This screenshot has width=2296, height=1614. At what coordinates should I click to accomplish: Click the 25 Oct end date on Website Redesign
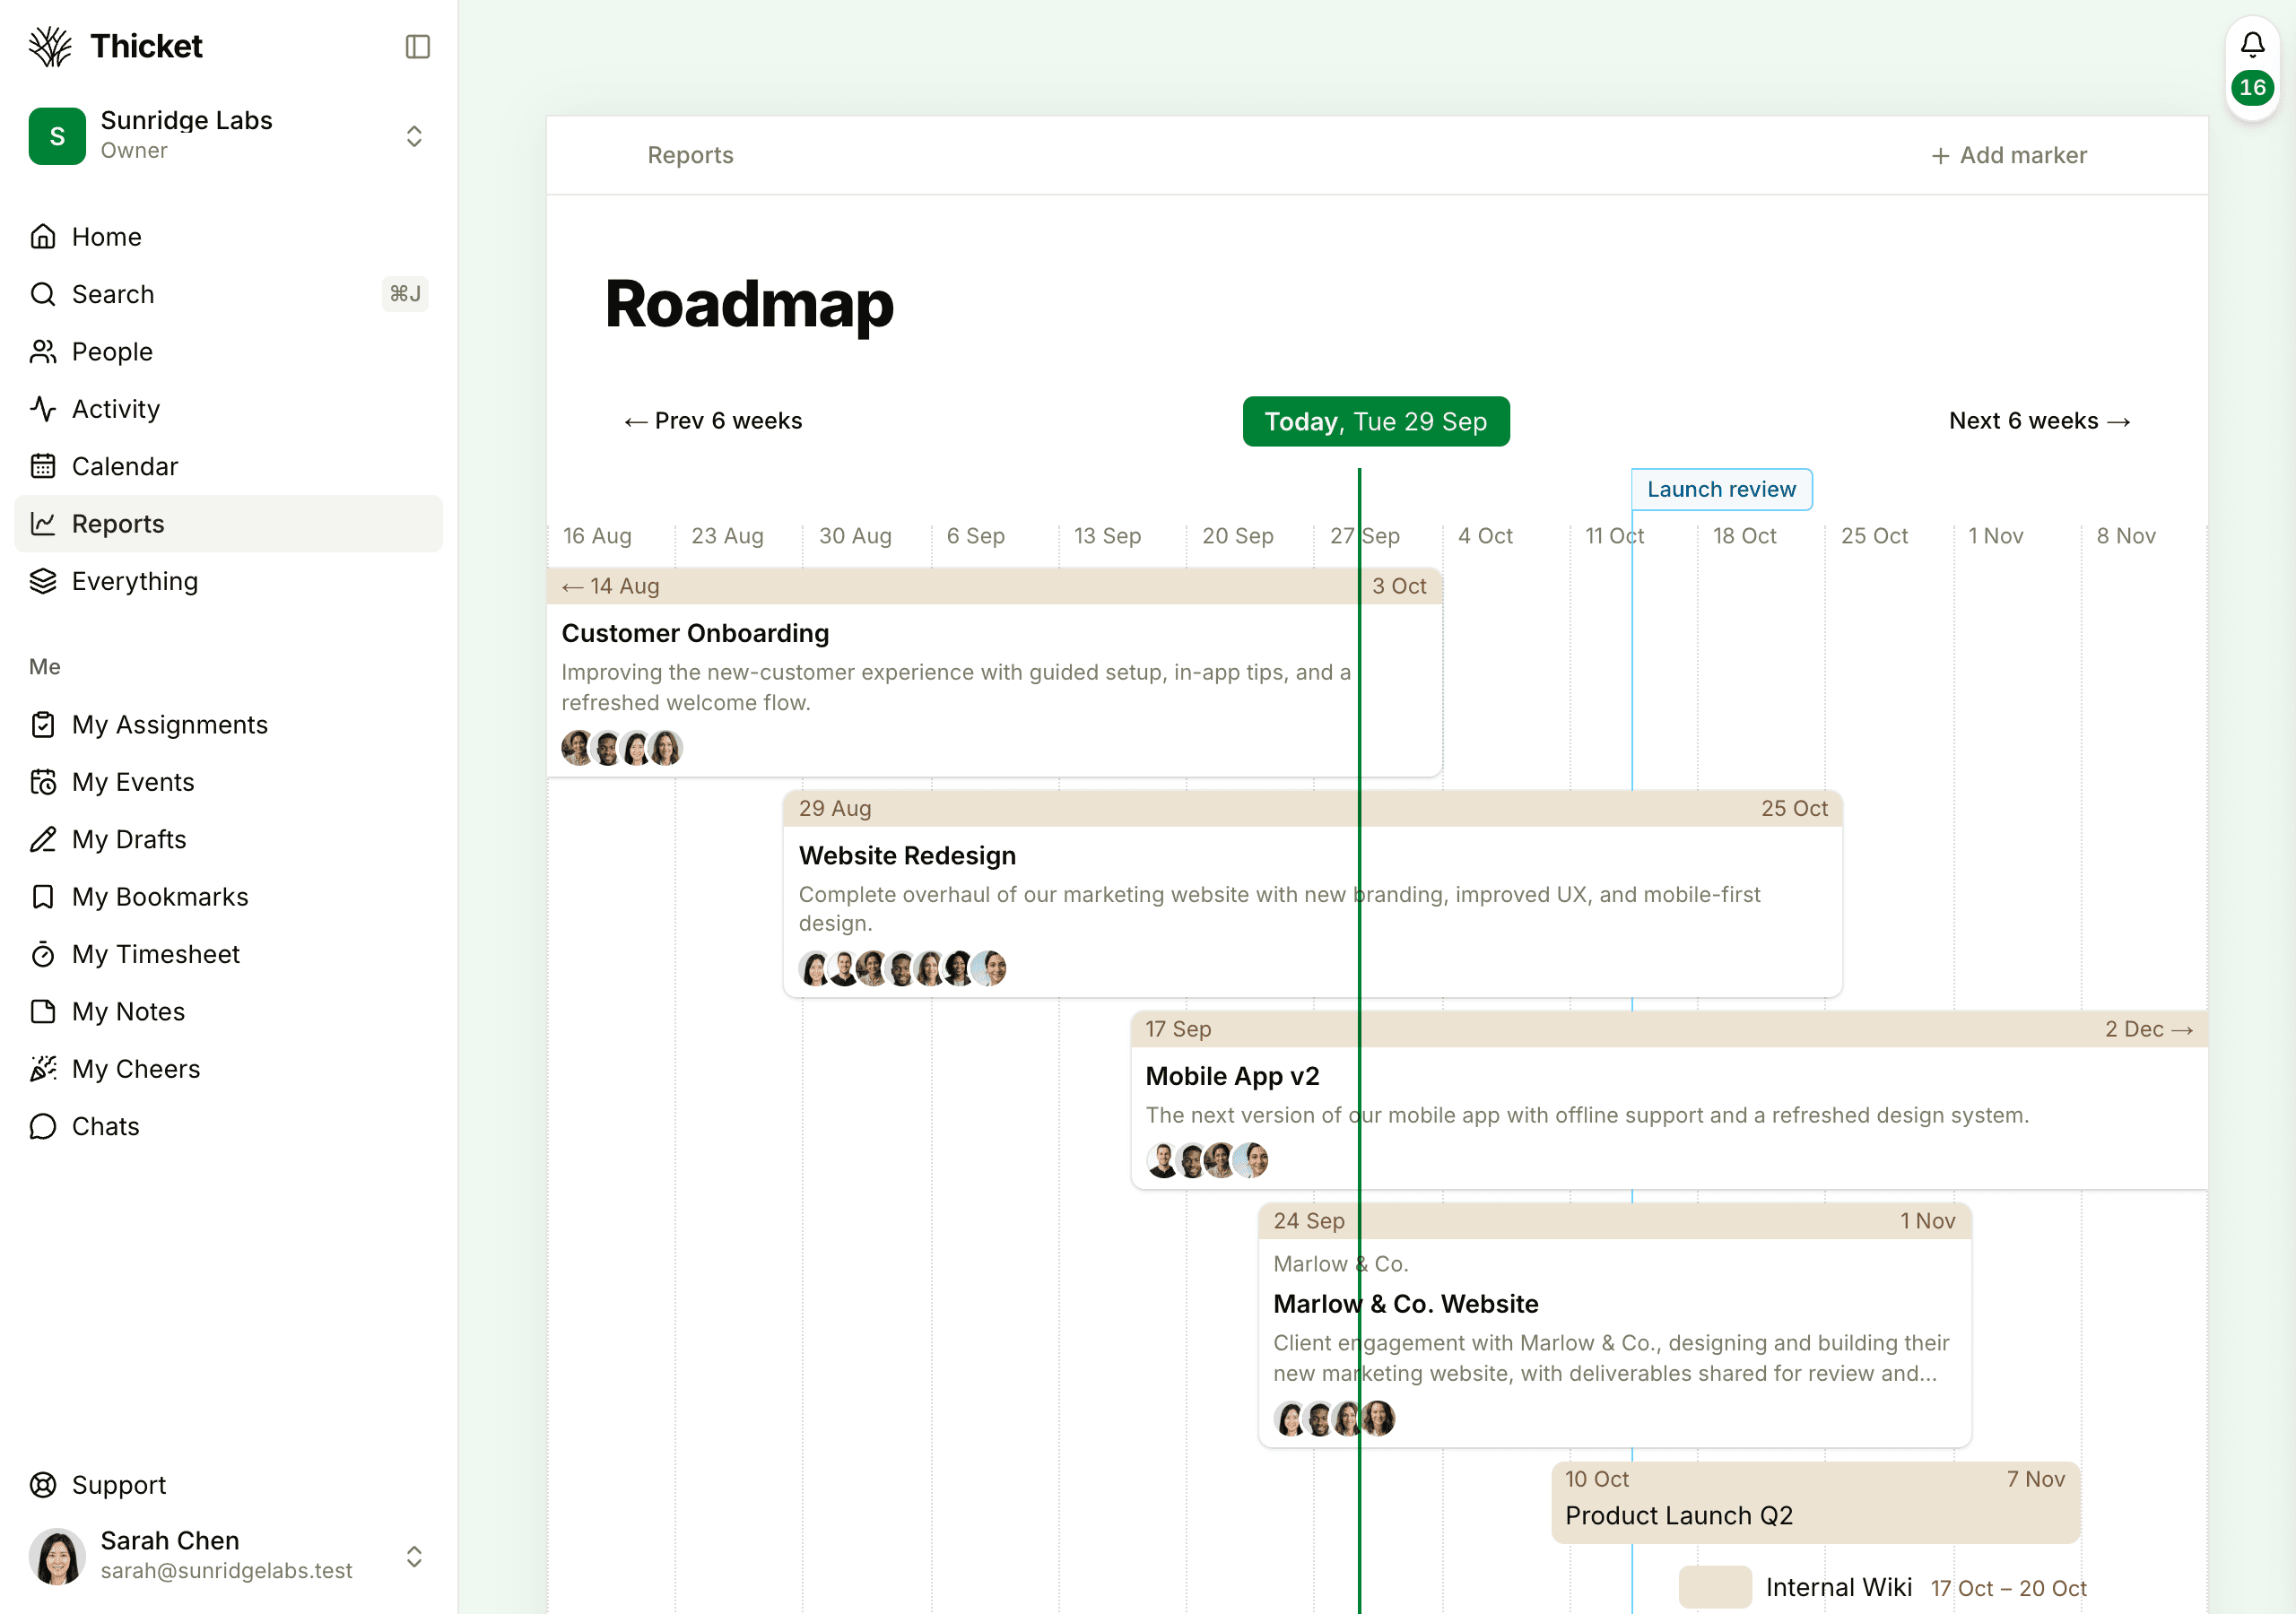tap(1794, 809)
